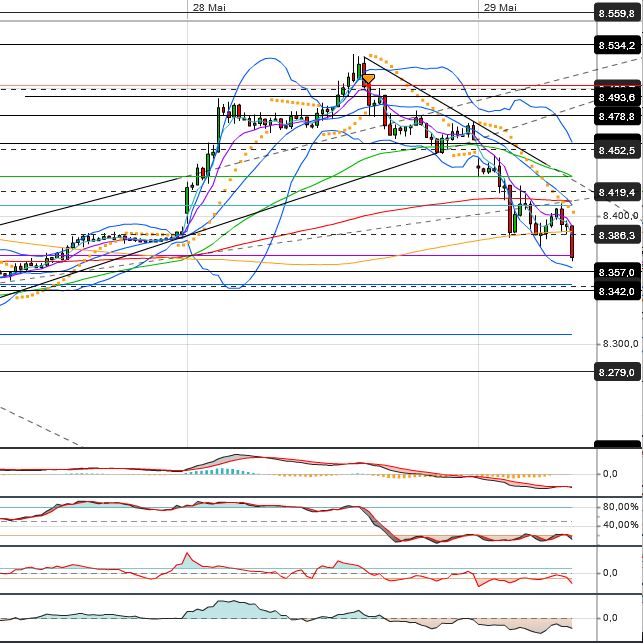
Task: Select the 8.300,0 axis value
Action: 620,343
